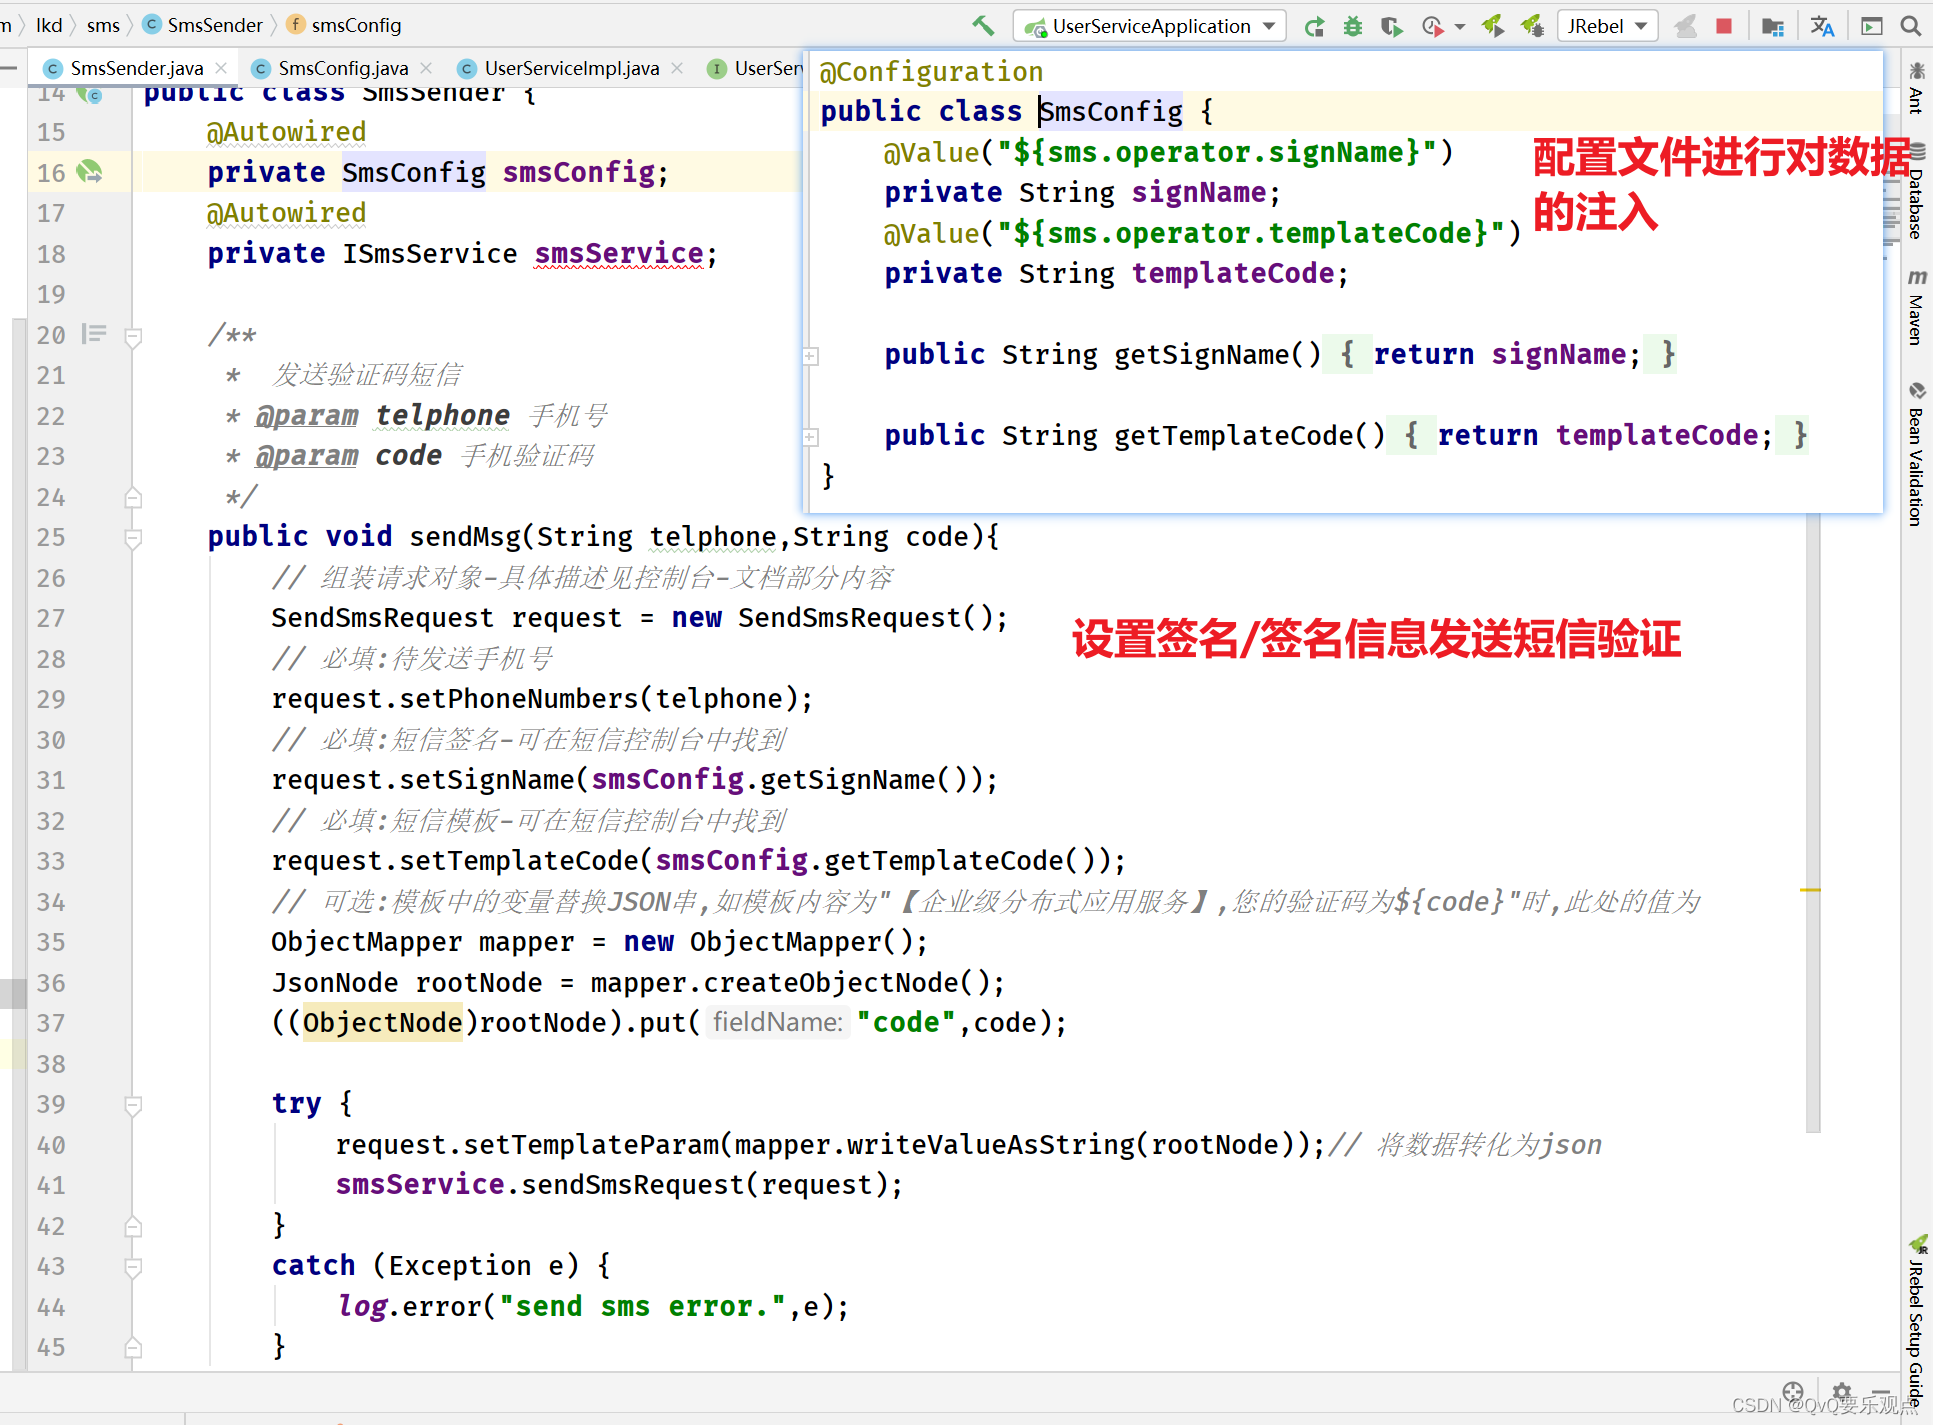The height and width of the screenshot is (1425, 1933).
Task: Click the highlighted ObjectNode cast on line 37
Action: point(383,1022)
